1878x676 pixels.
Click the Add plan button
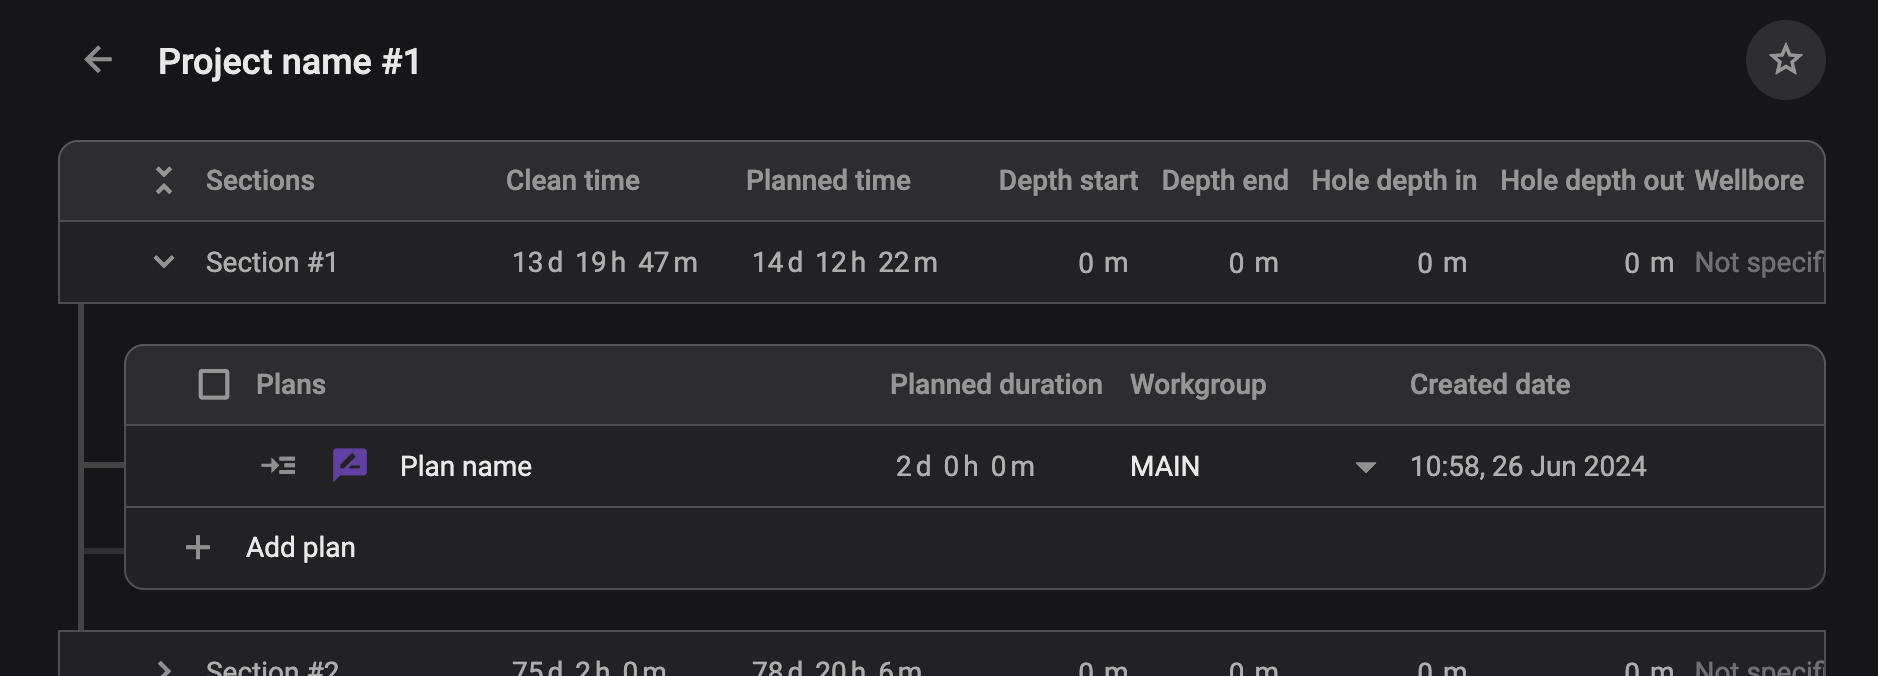[300, 547]
